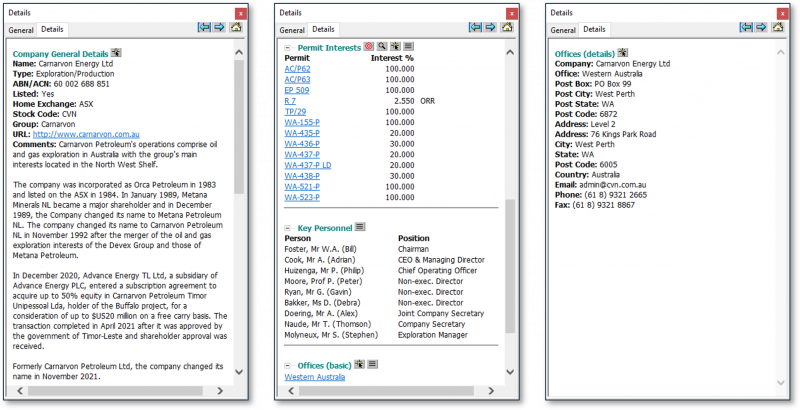Select Details tab in Permit Interests window

(323, 30)
